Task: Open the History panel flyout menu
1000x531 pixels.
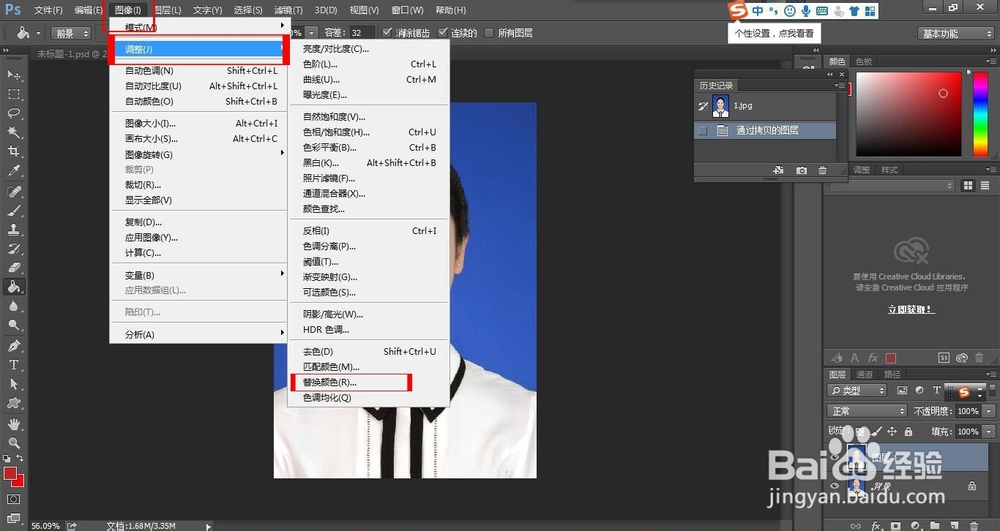Action: 841,85
